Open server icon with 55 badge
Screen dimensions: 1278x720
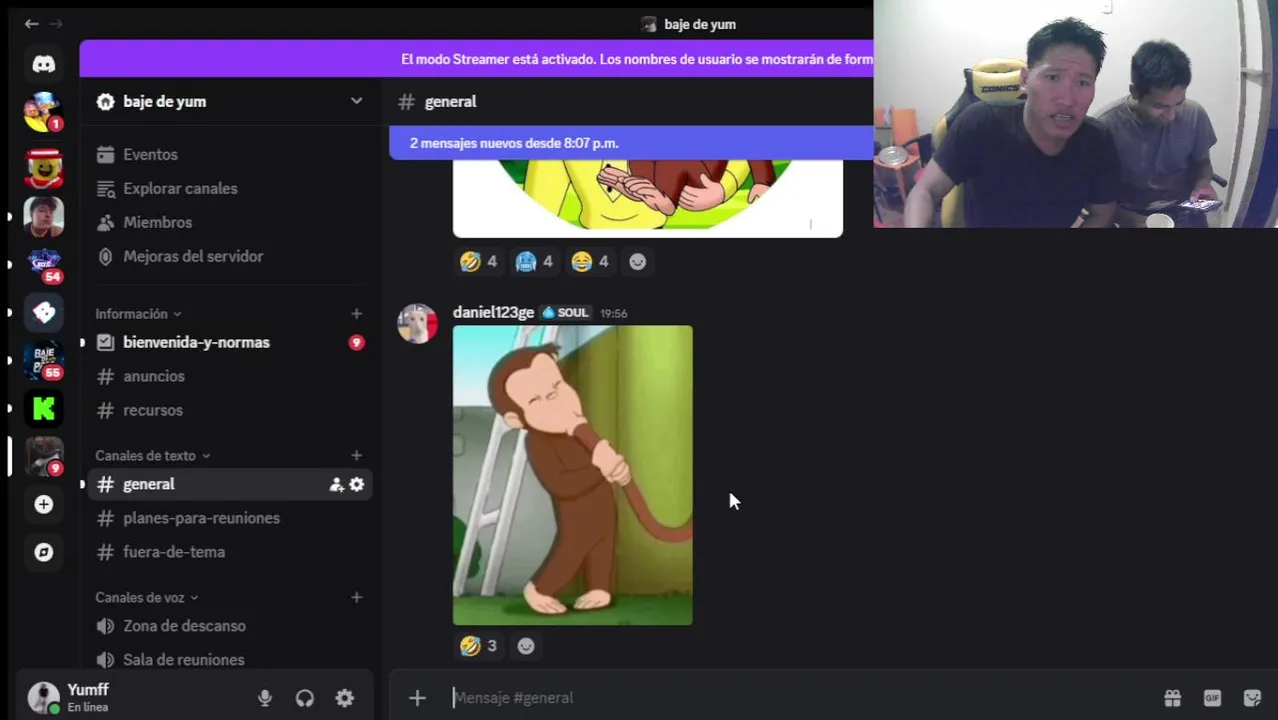[x=43, y=360]
